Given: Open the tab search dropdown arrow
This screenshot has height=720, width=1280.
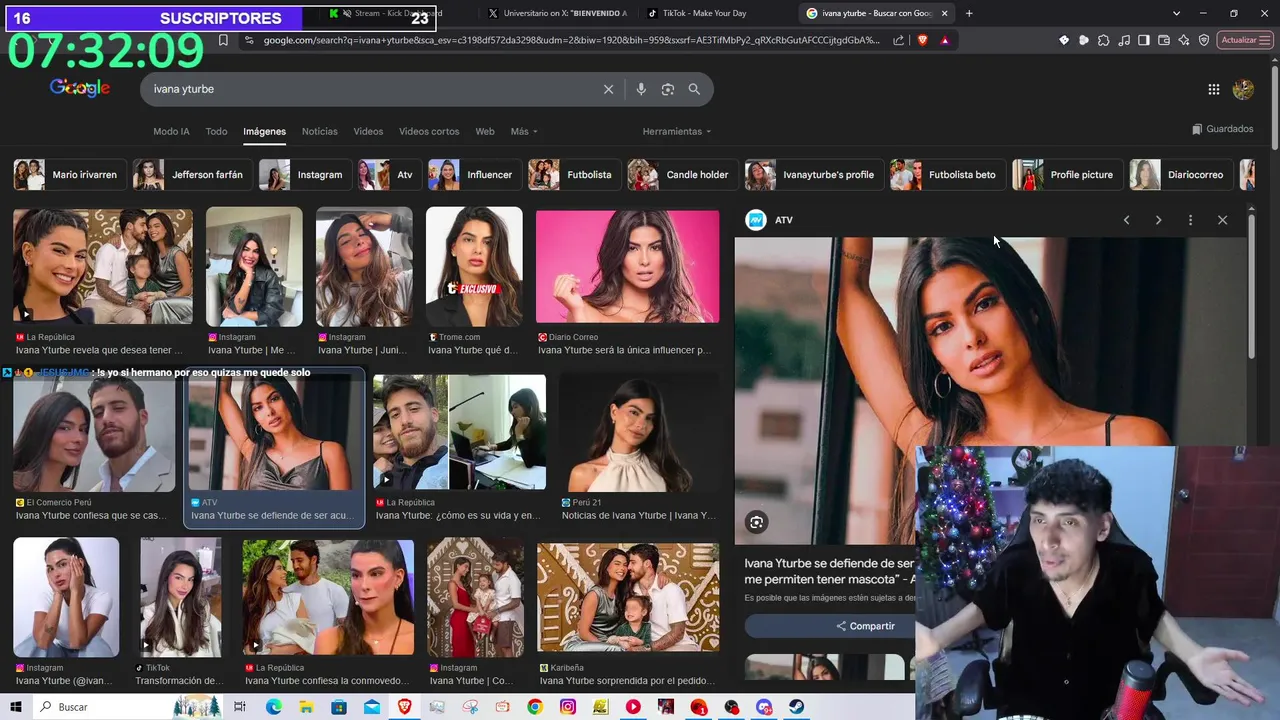Looking at the screenshot, I should coord(1176,13).
